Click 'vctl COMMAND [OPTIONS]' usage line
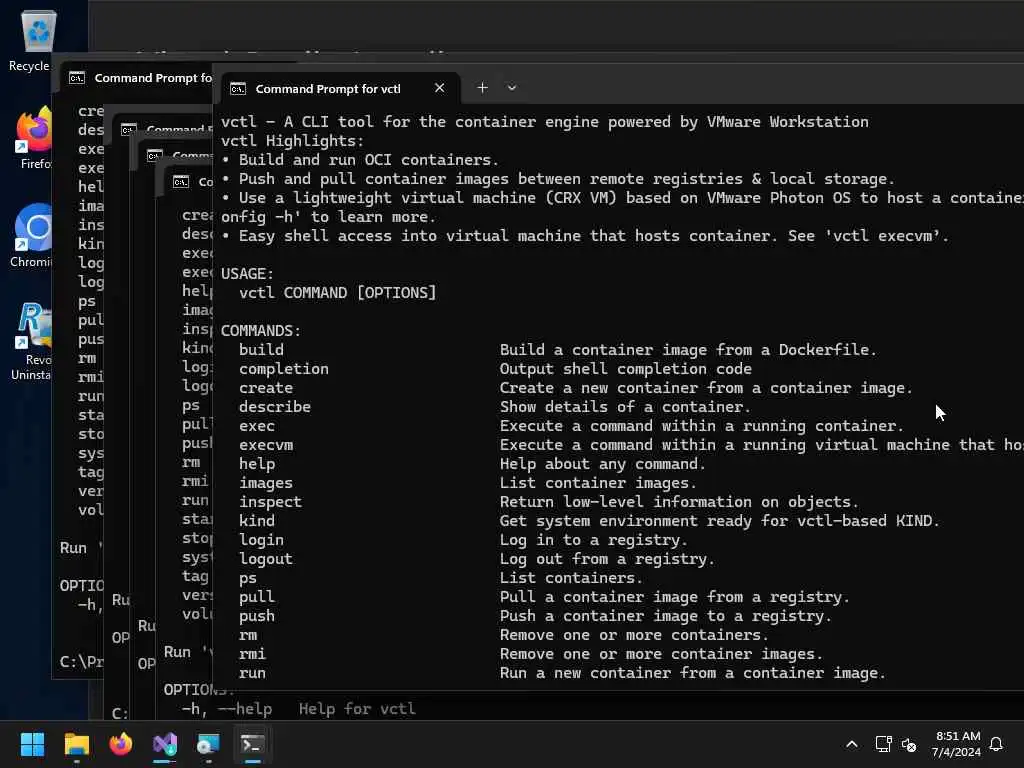This screenshot has height=768, width=1024. [x=338, y=293]
